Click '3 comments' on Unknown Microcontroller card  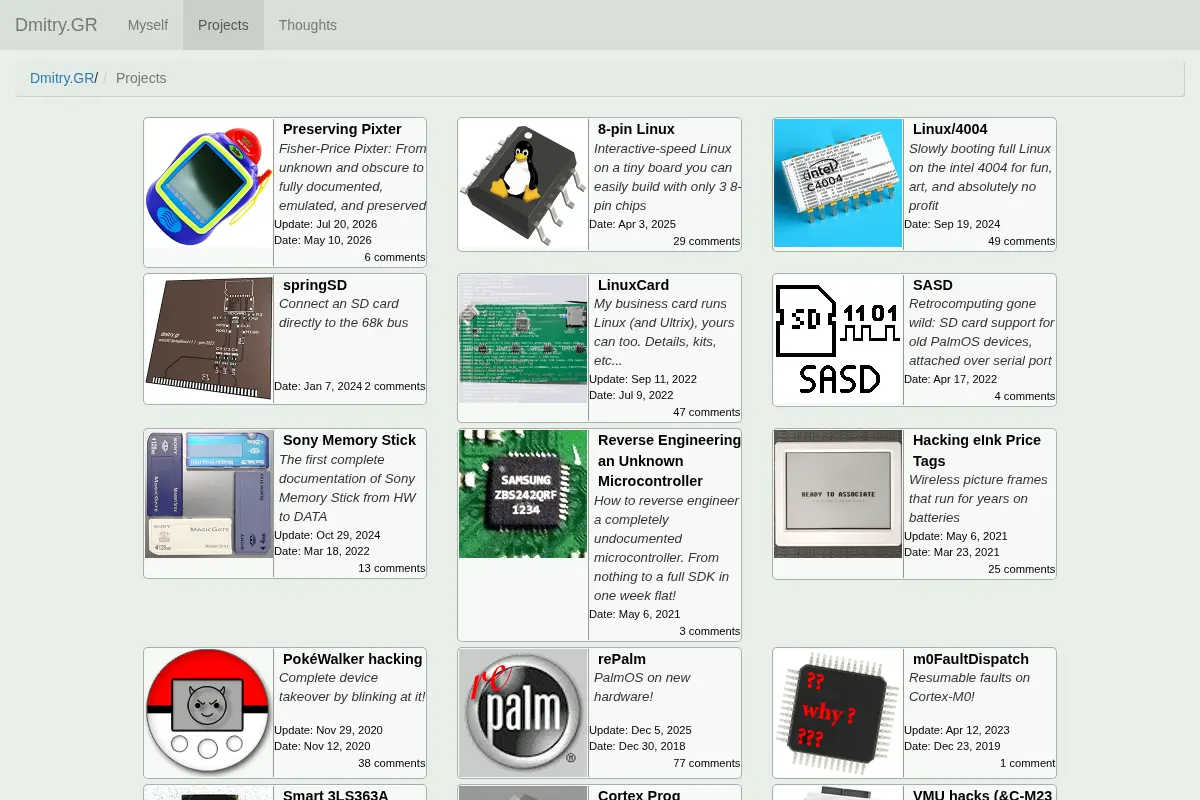[710, 631]
